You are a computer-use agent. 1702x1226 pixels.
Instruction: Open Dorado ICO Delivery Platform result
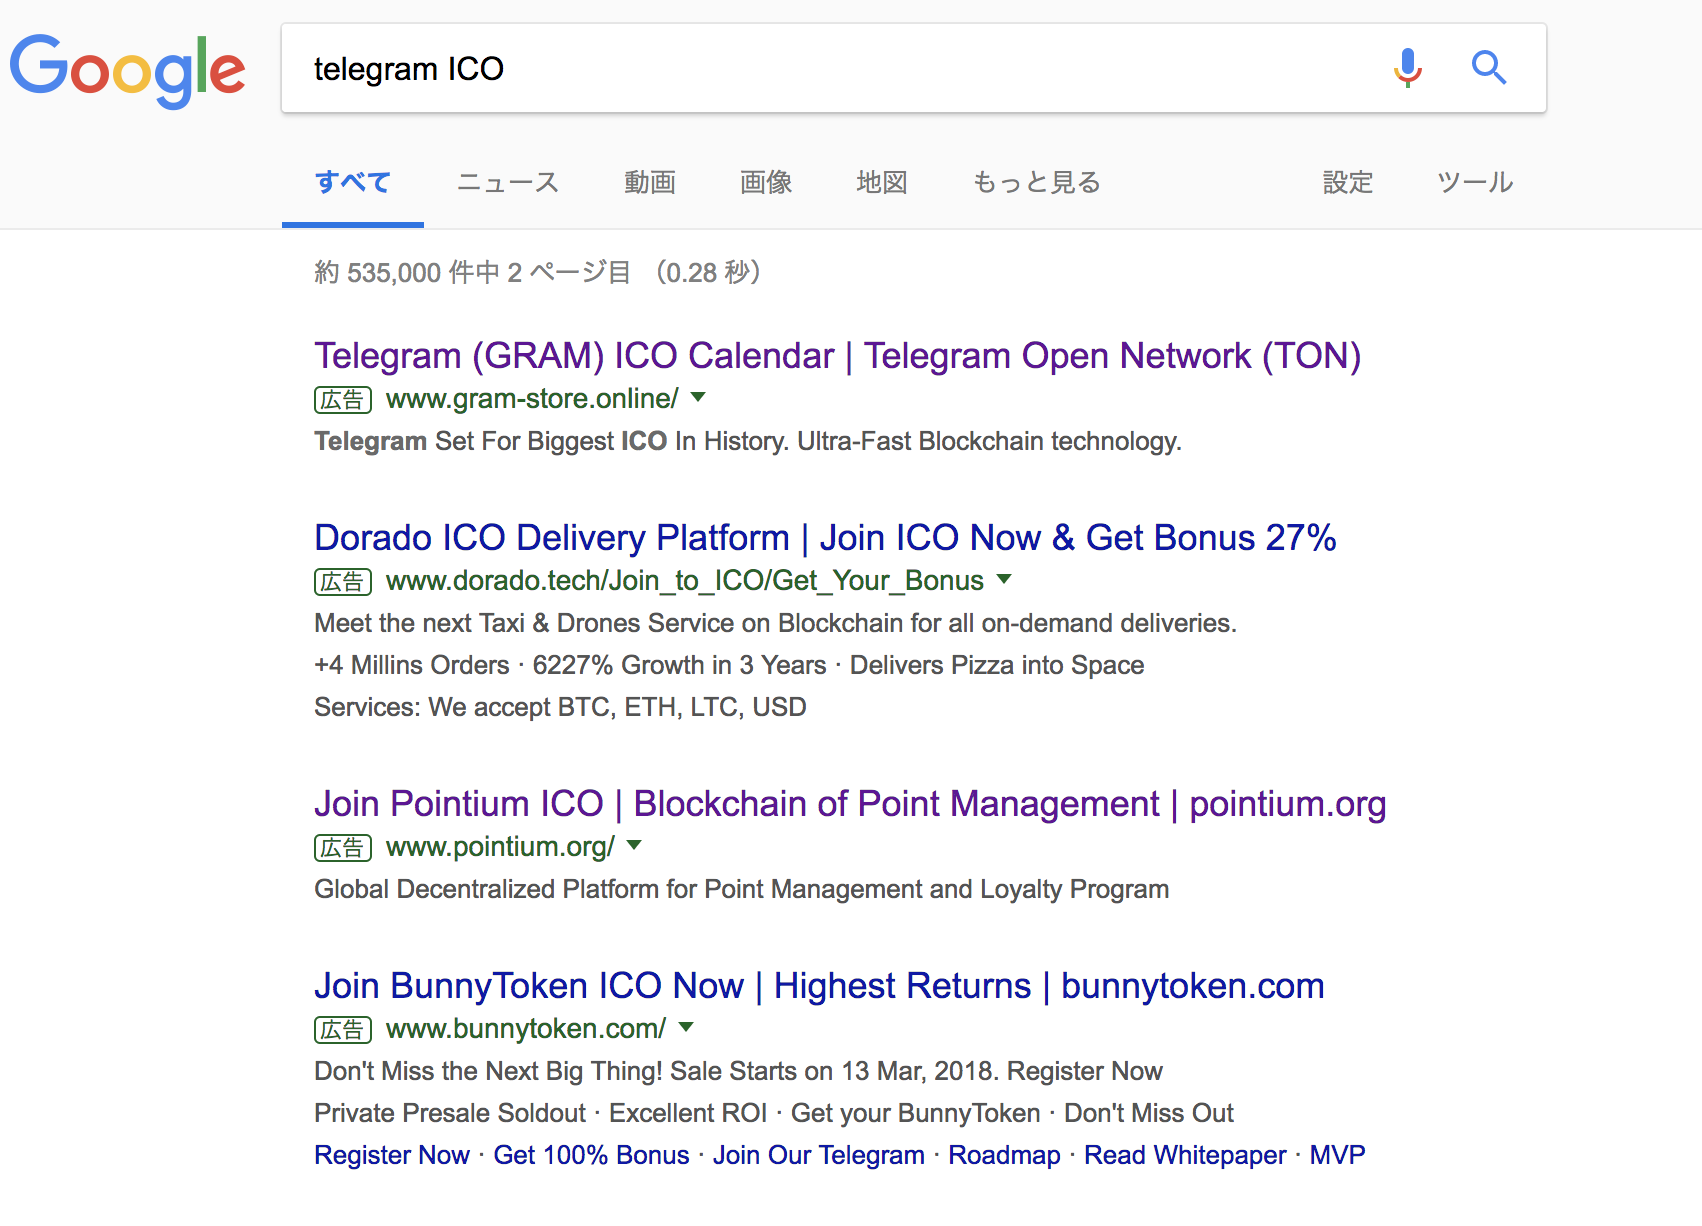click(825, 538)
